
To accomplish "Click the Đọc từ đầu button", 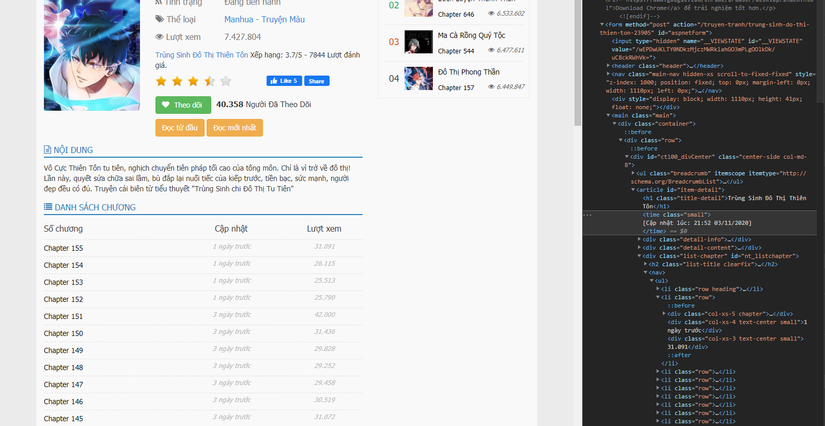I will [180, 128].
